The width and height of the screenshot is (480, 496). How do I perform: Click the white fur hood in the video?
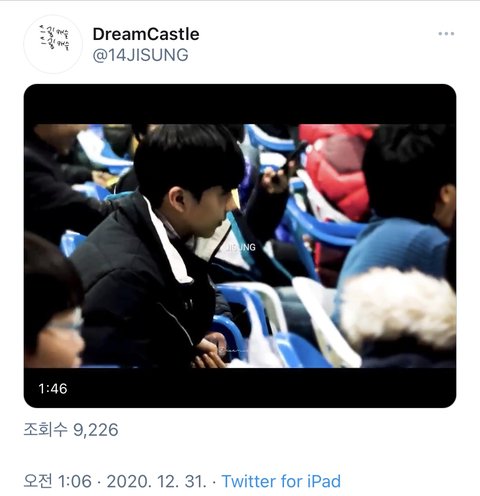(x=398, y=308)
